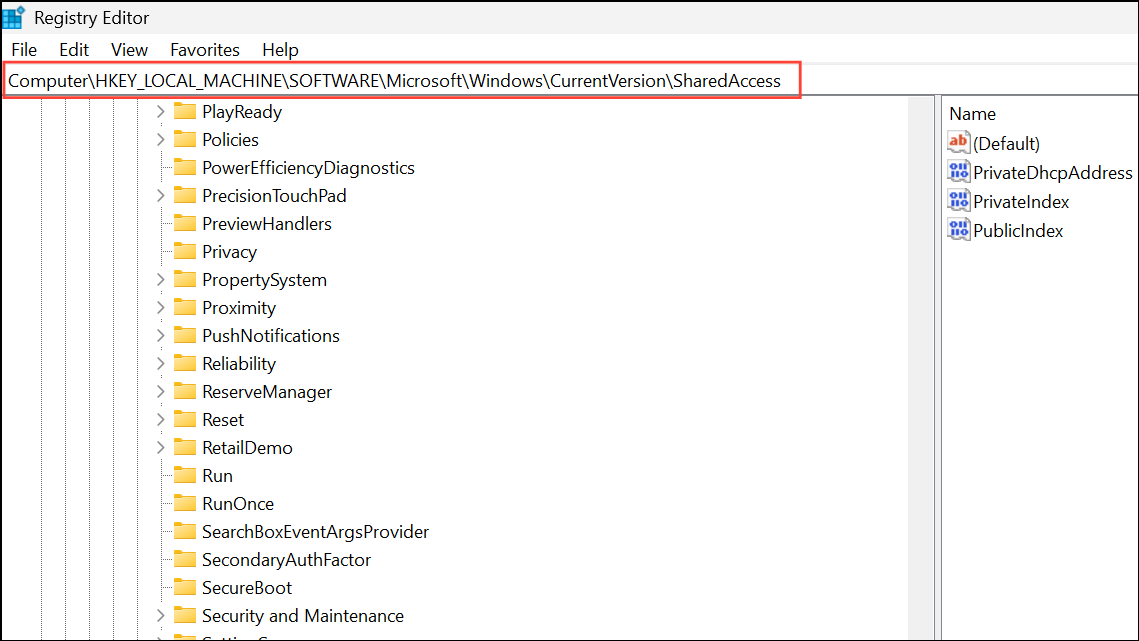
Task: Open the Favorites menu
Action: pyautogui.click(x=205, y=49)
